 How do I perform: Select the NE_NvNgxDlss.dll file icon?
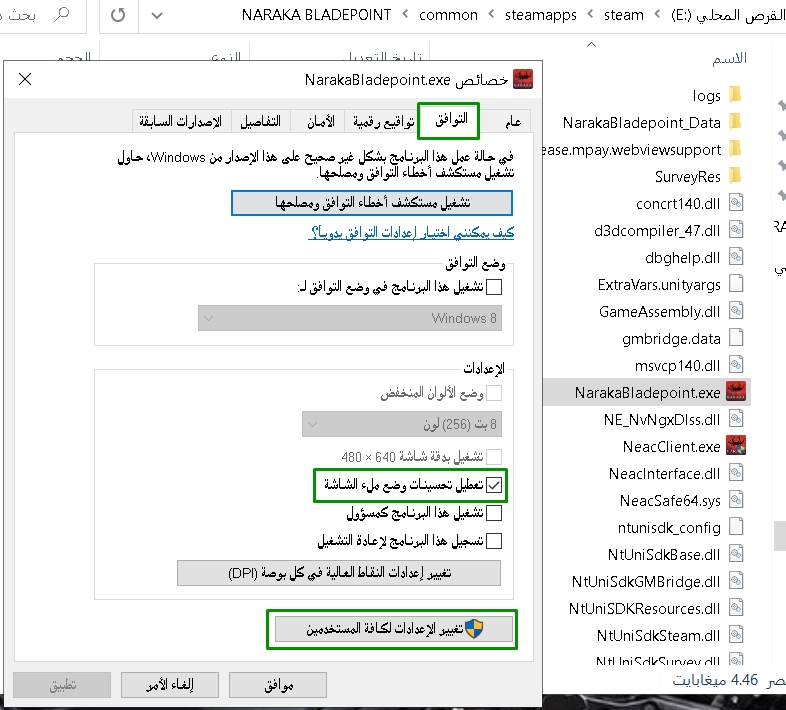(735, 419)
